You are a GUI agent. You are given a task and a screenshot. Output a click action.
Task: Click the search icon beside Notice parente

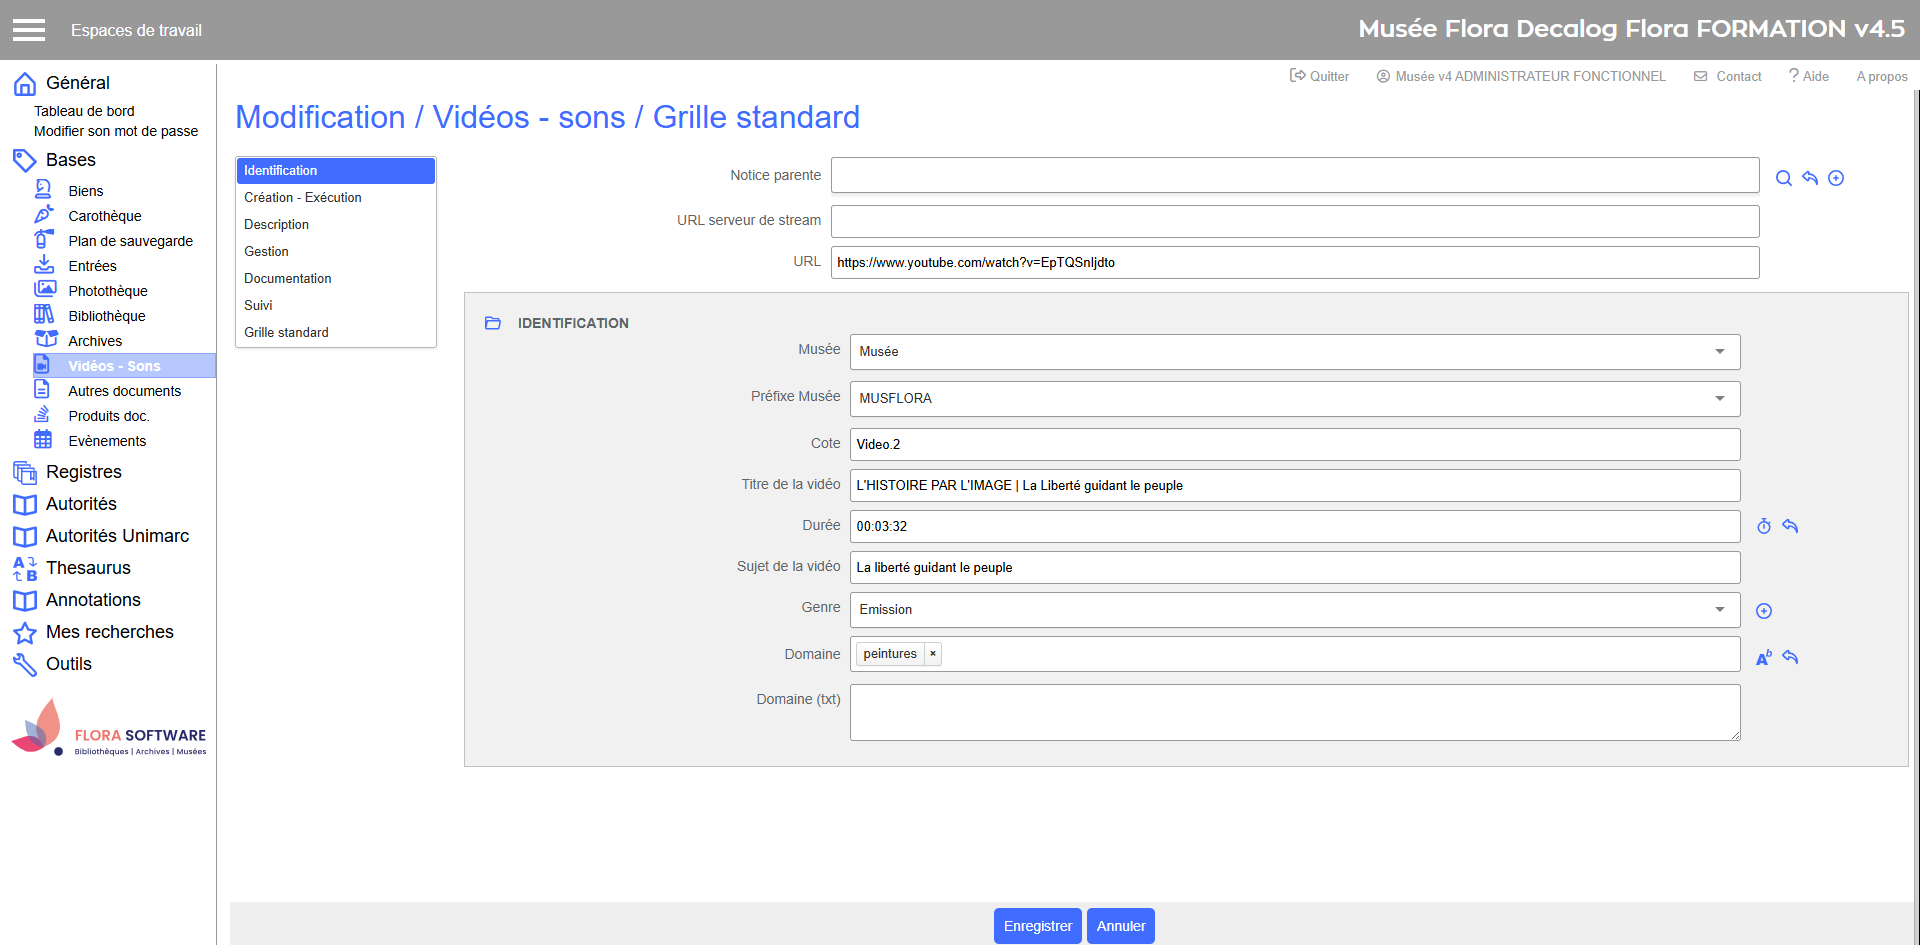click(1783, 178)
